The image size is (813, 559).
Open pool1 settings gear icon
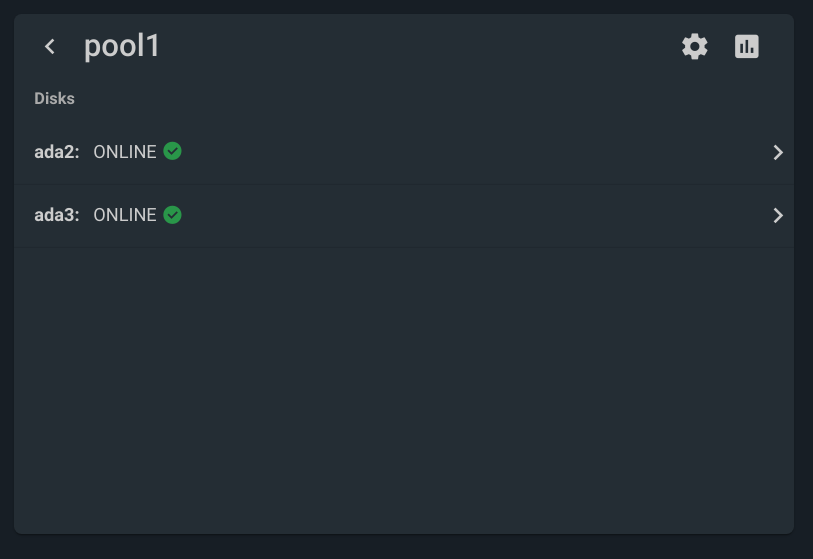coord(694,47)
